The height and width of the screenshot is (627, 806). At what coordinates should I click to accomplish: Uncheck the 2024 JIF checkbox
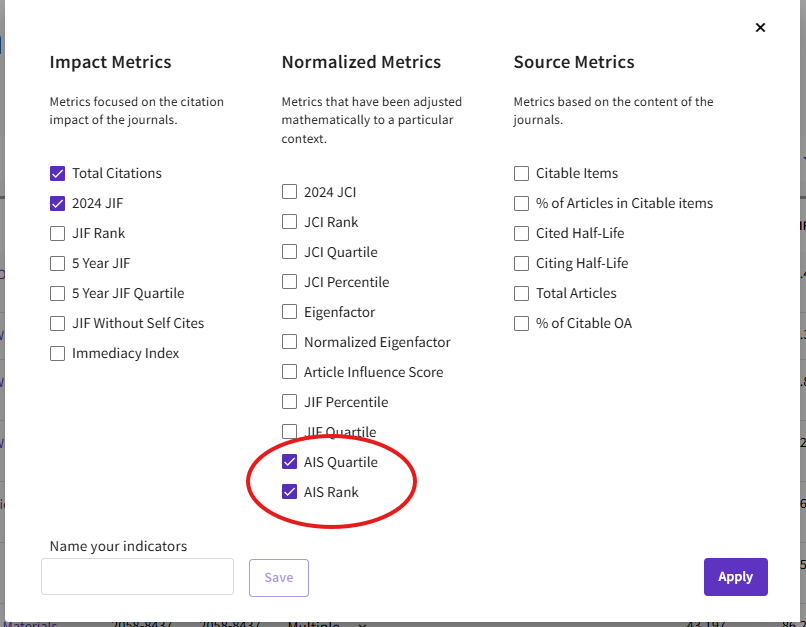[58, 203]
